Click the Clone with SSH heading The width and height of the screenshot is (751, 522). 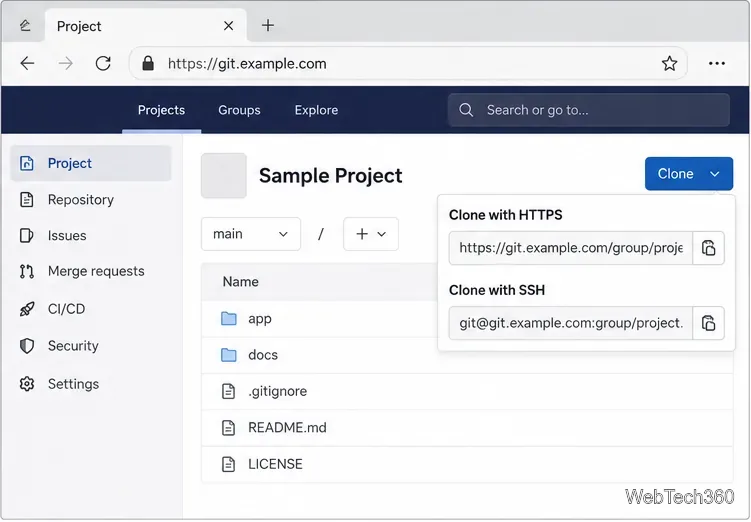(497, 290)
